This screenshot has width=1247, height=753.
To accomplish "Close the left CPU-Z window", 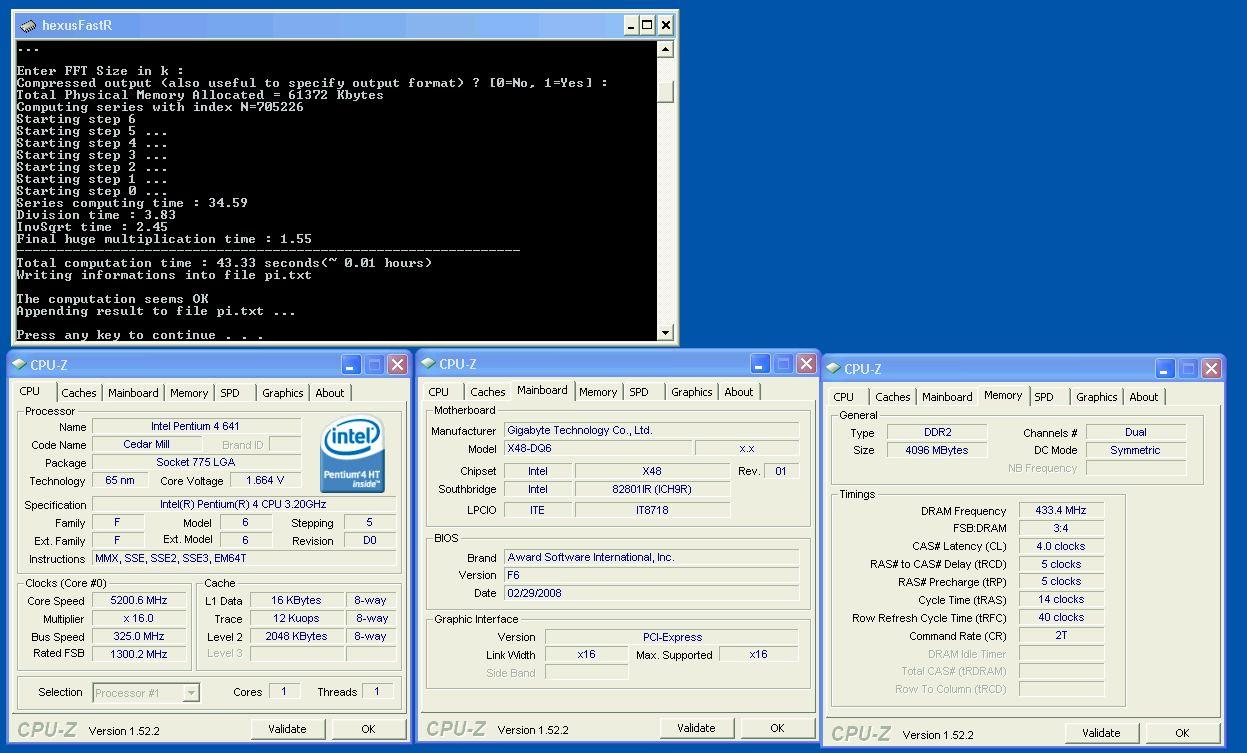I will (397, 365).
